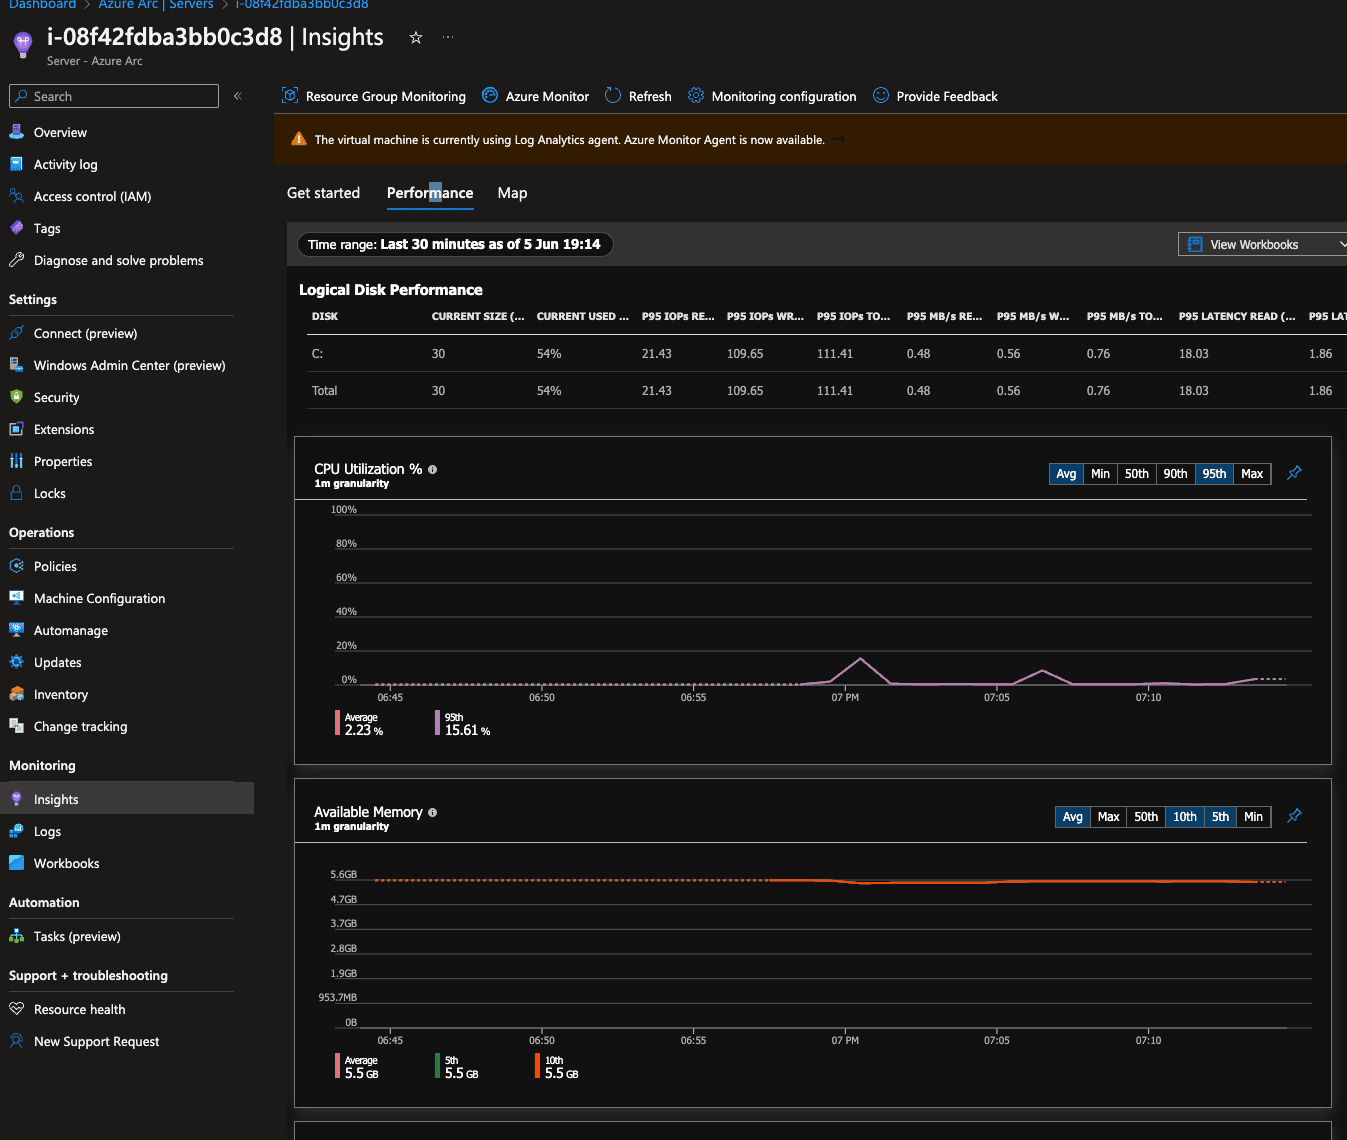Add this server to favorites with the star

coord(415,37)
